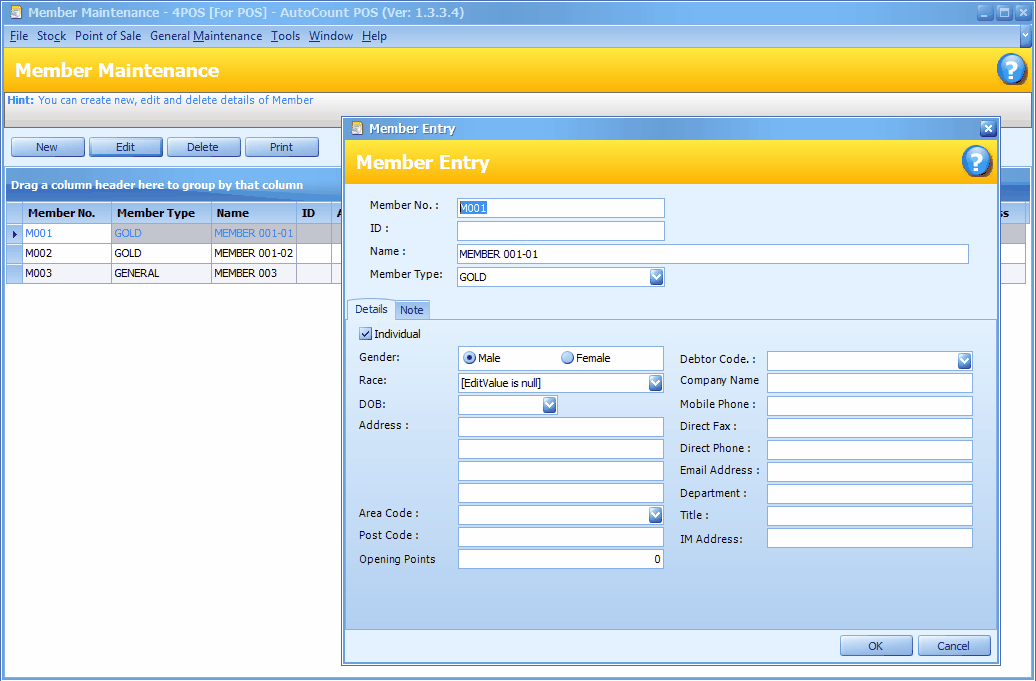
Task: Click the help icon in Member Entry dialog
Action: (x=976, y=161)
